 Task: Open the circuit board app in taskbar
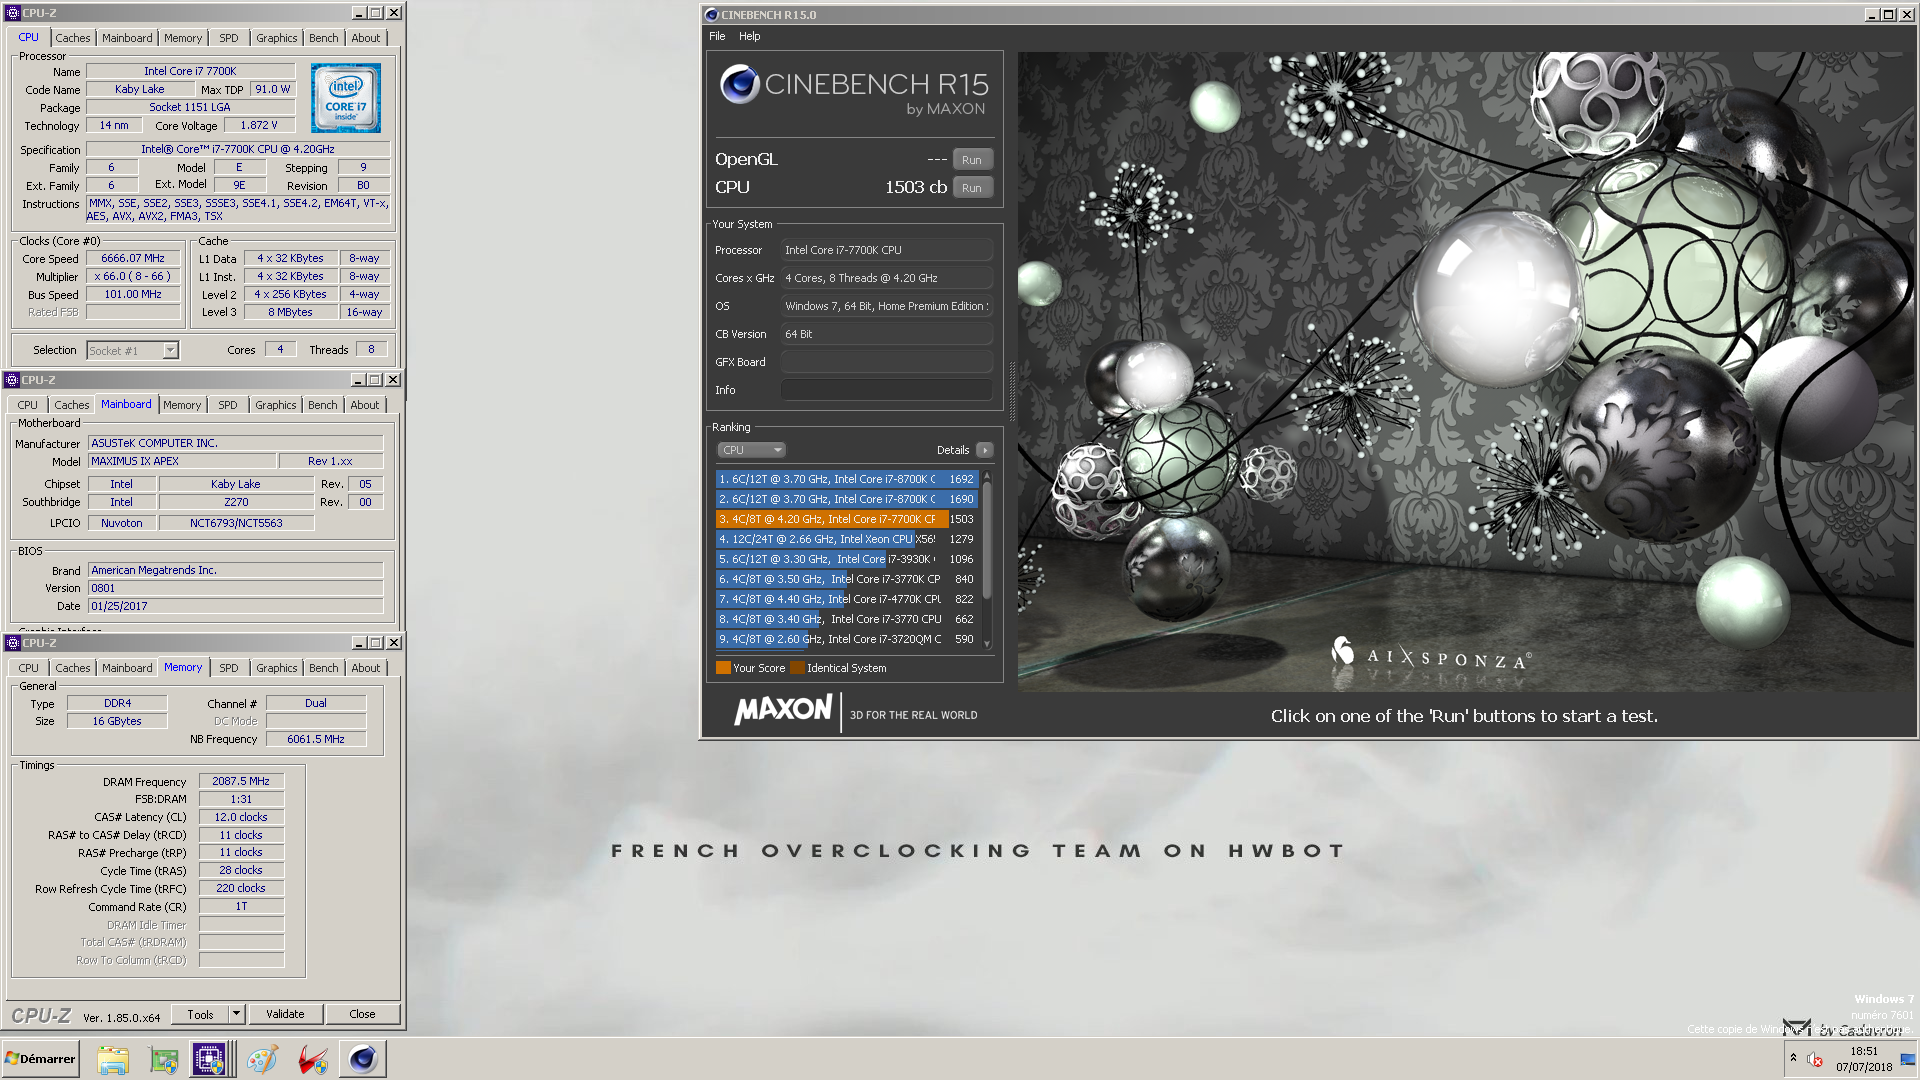[163, 1059]
